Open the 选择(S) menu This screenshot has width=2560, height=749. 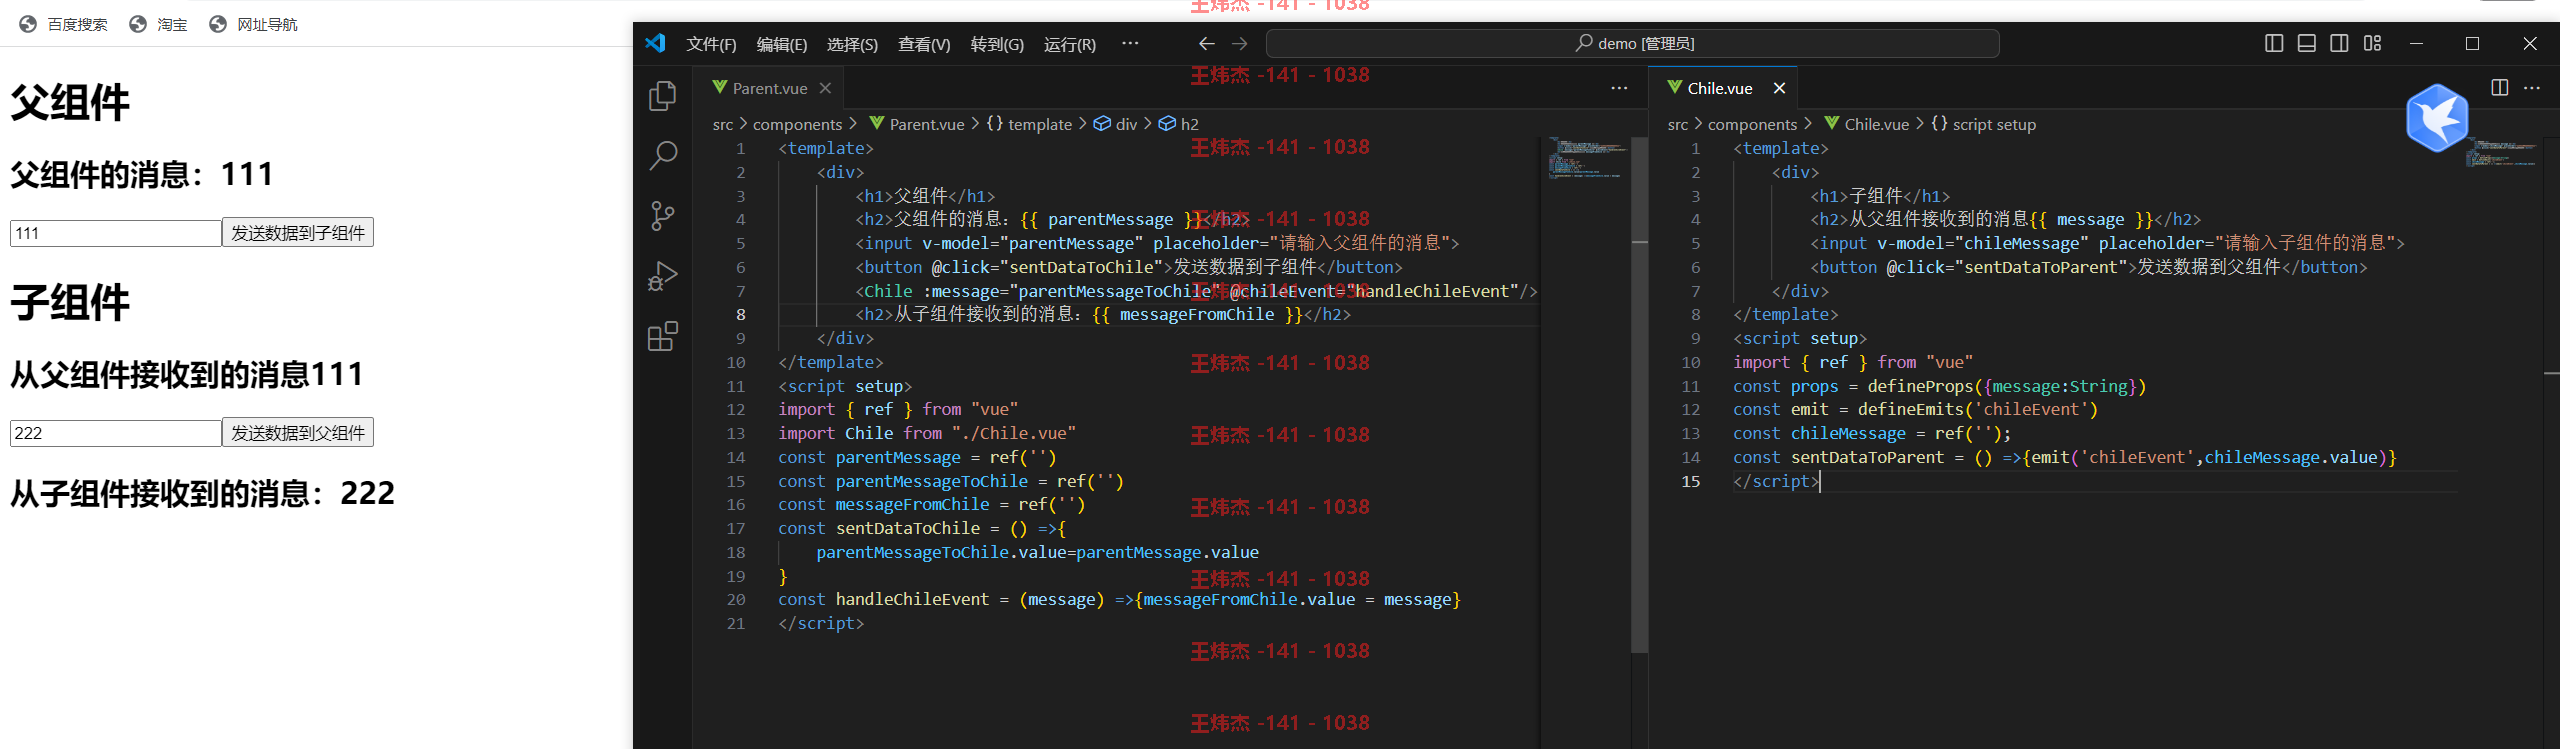pyautogui.click(x=852, y=44)
